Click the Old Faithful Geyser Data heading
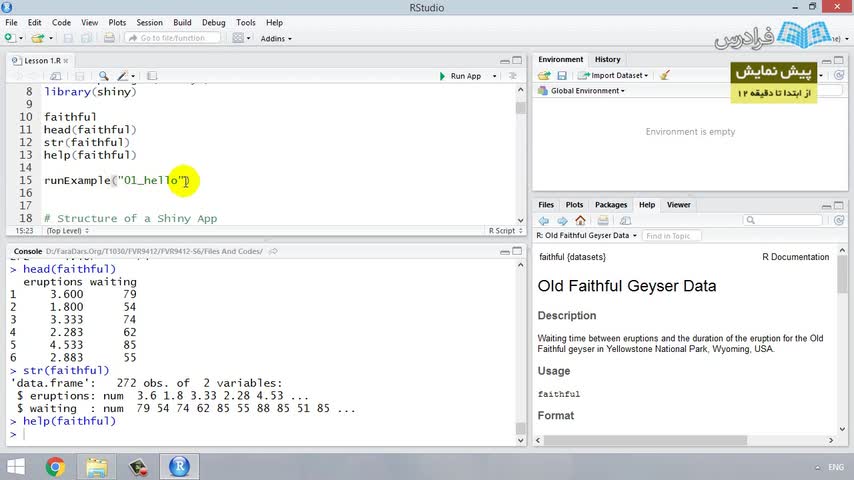854x480 pixels. pos(627,286)
